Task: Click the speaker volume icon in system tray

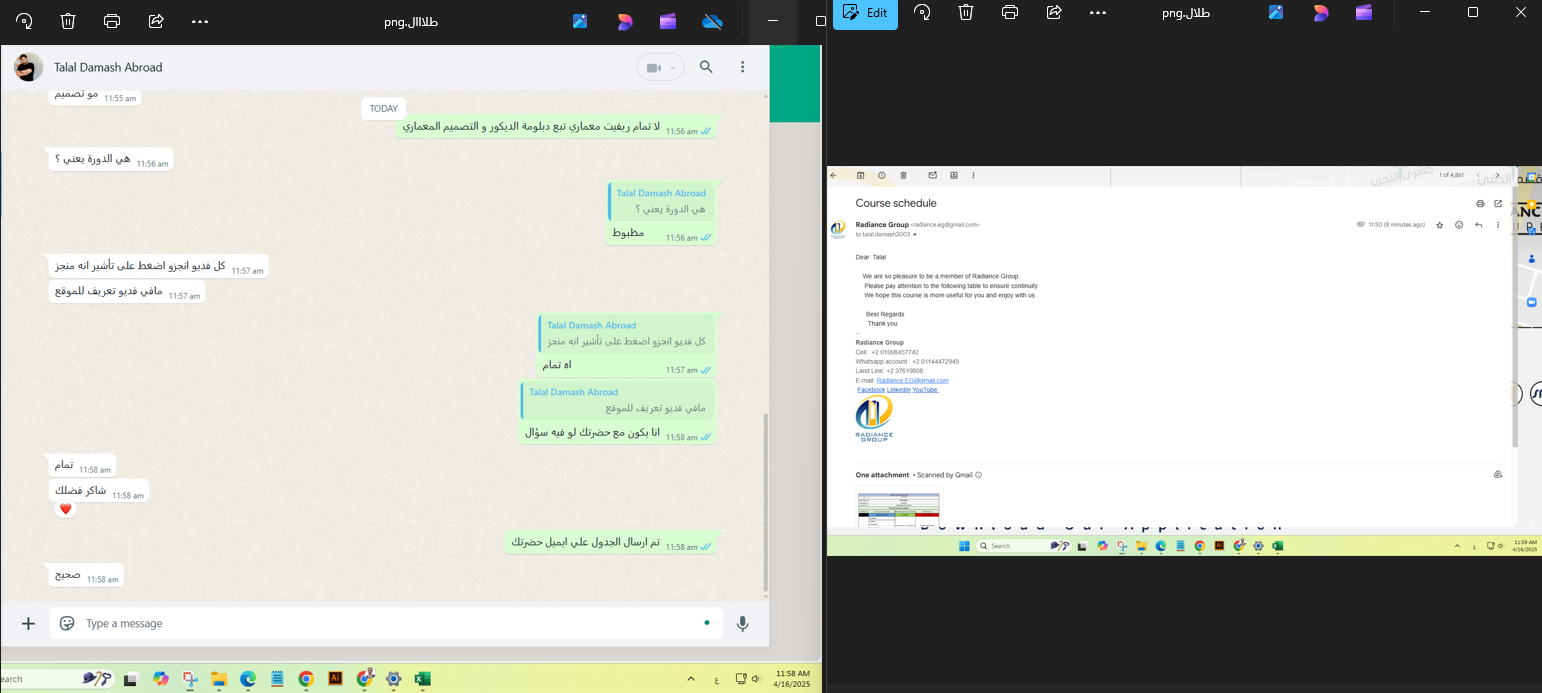Action: [754, 679]
